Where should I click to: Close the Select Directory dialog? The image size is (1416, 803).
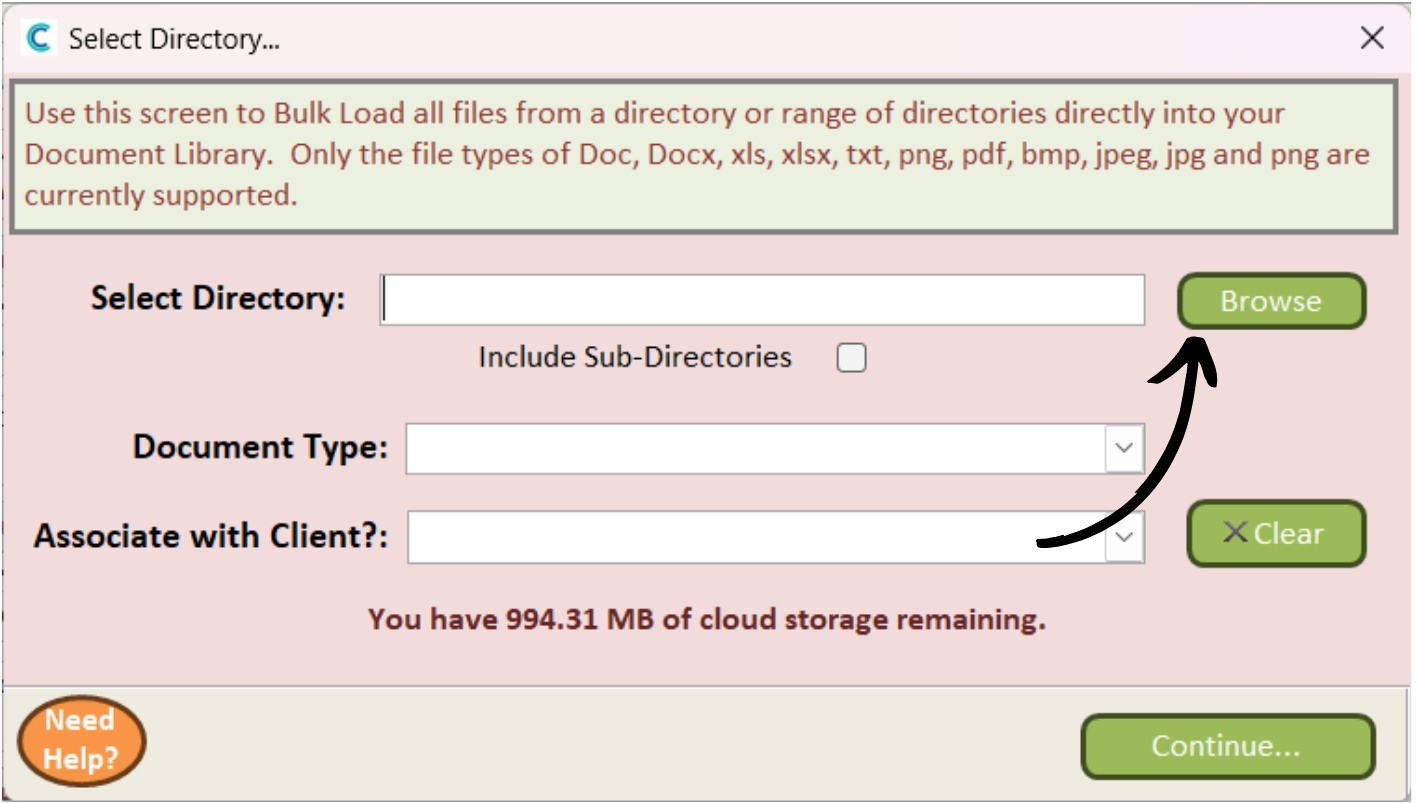click(1372, 39)
